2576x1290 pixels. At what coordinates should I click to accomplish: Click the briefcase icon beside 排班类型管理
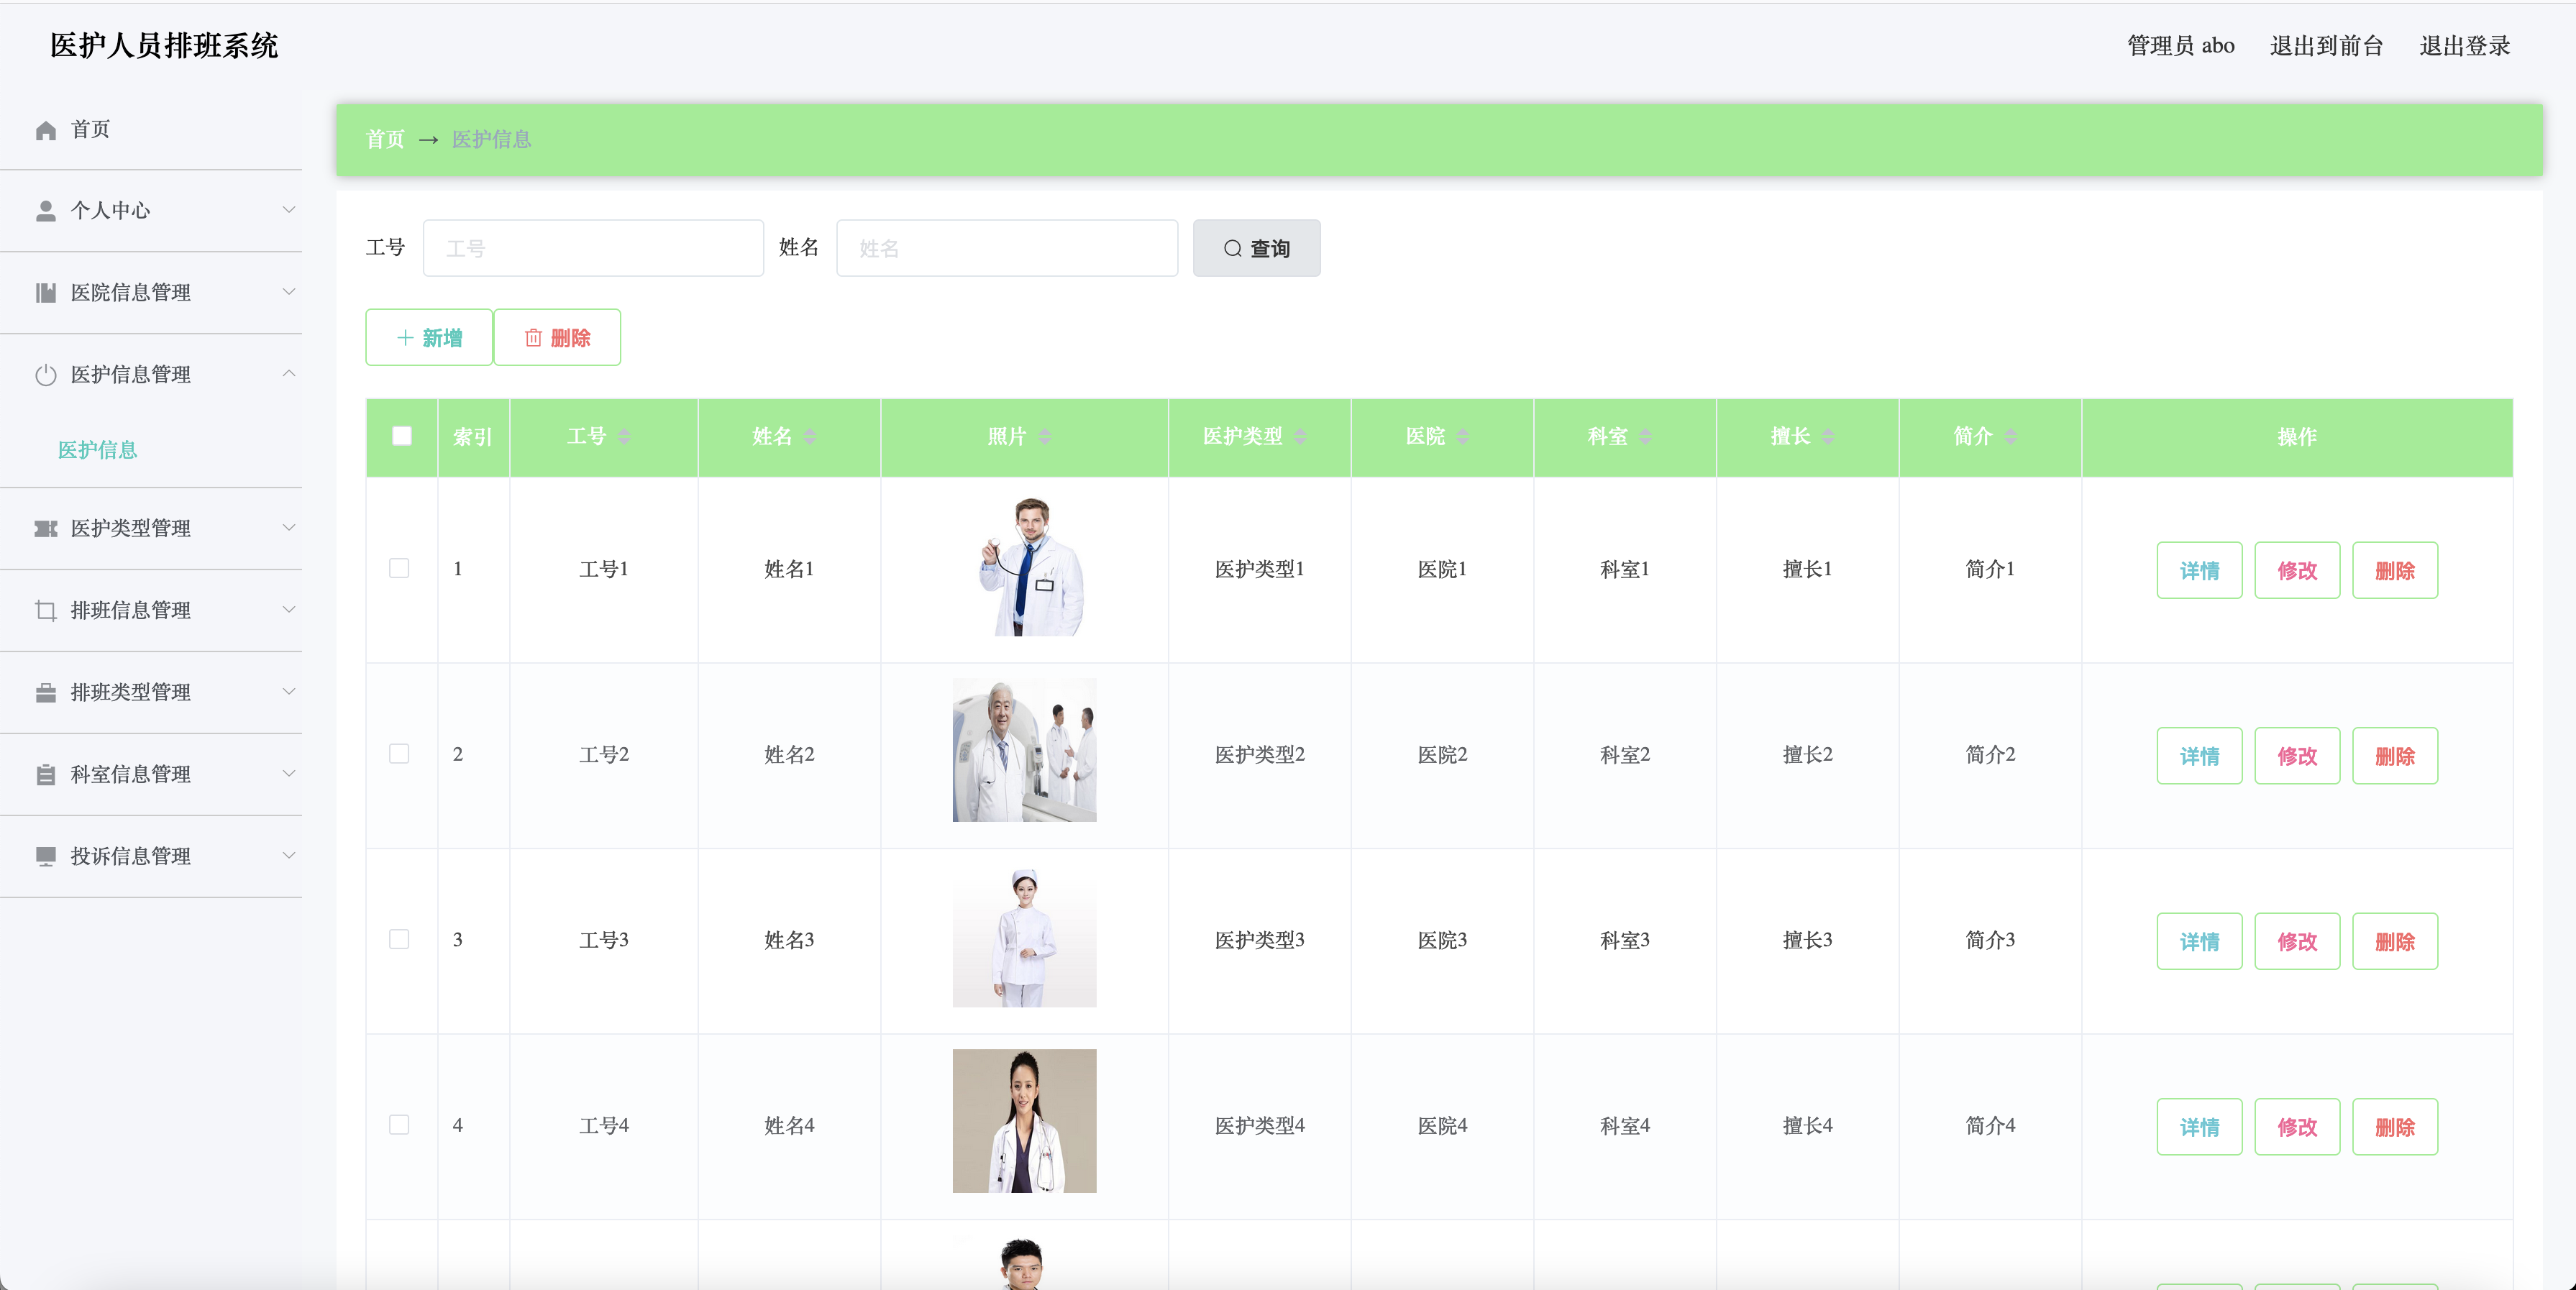46,692
